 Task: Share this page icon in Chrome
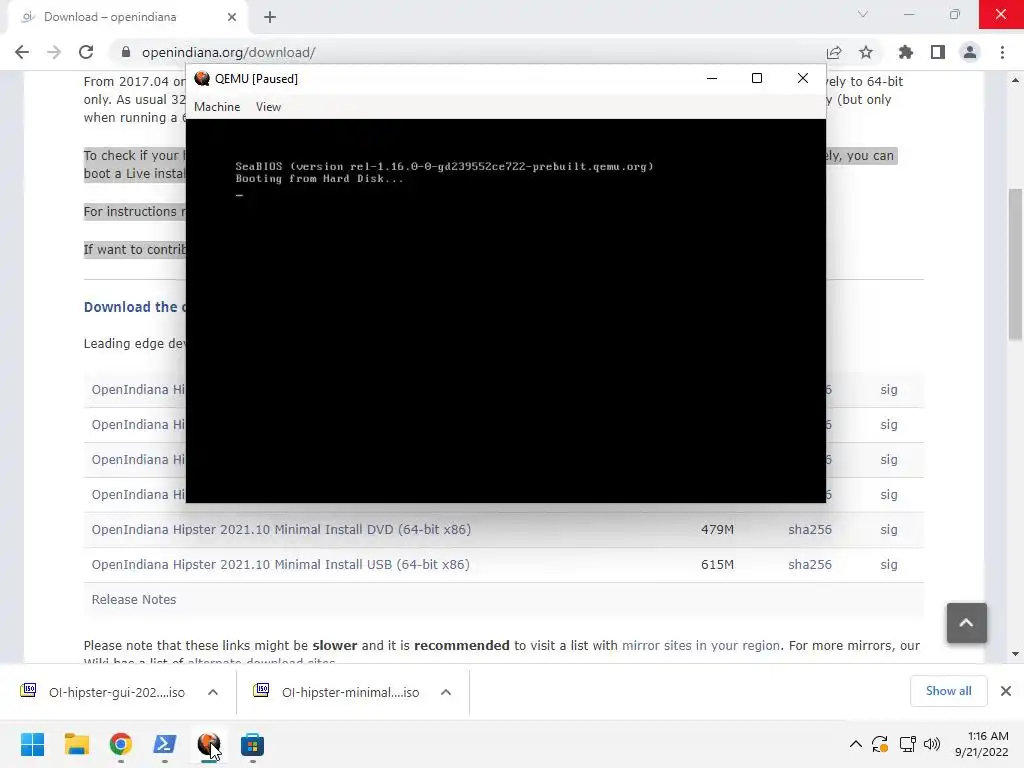coord(833,52)
